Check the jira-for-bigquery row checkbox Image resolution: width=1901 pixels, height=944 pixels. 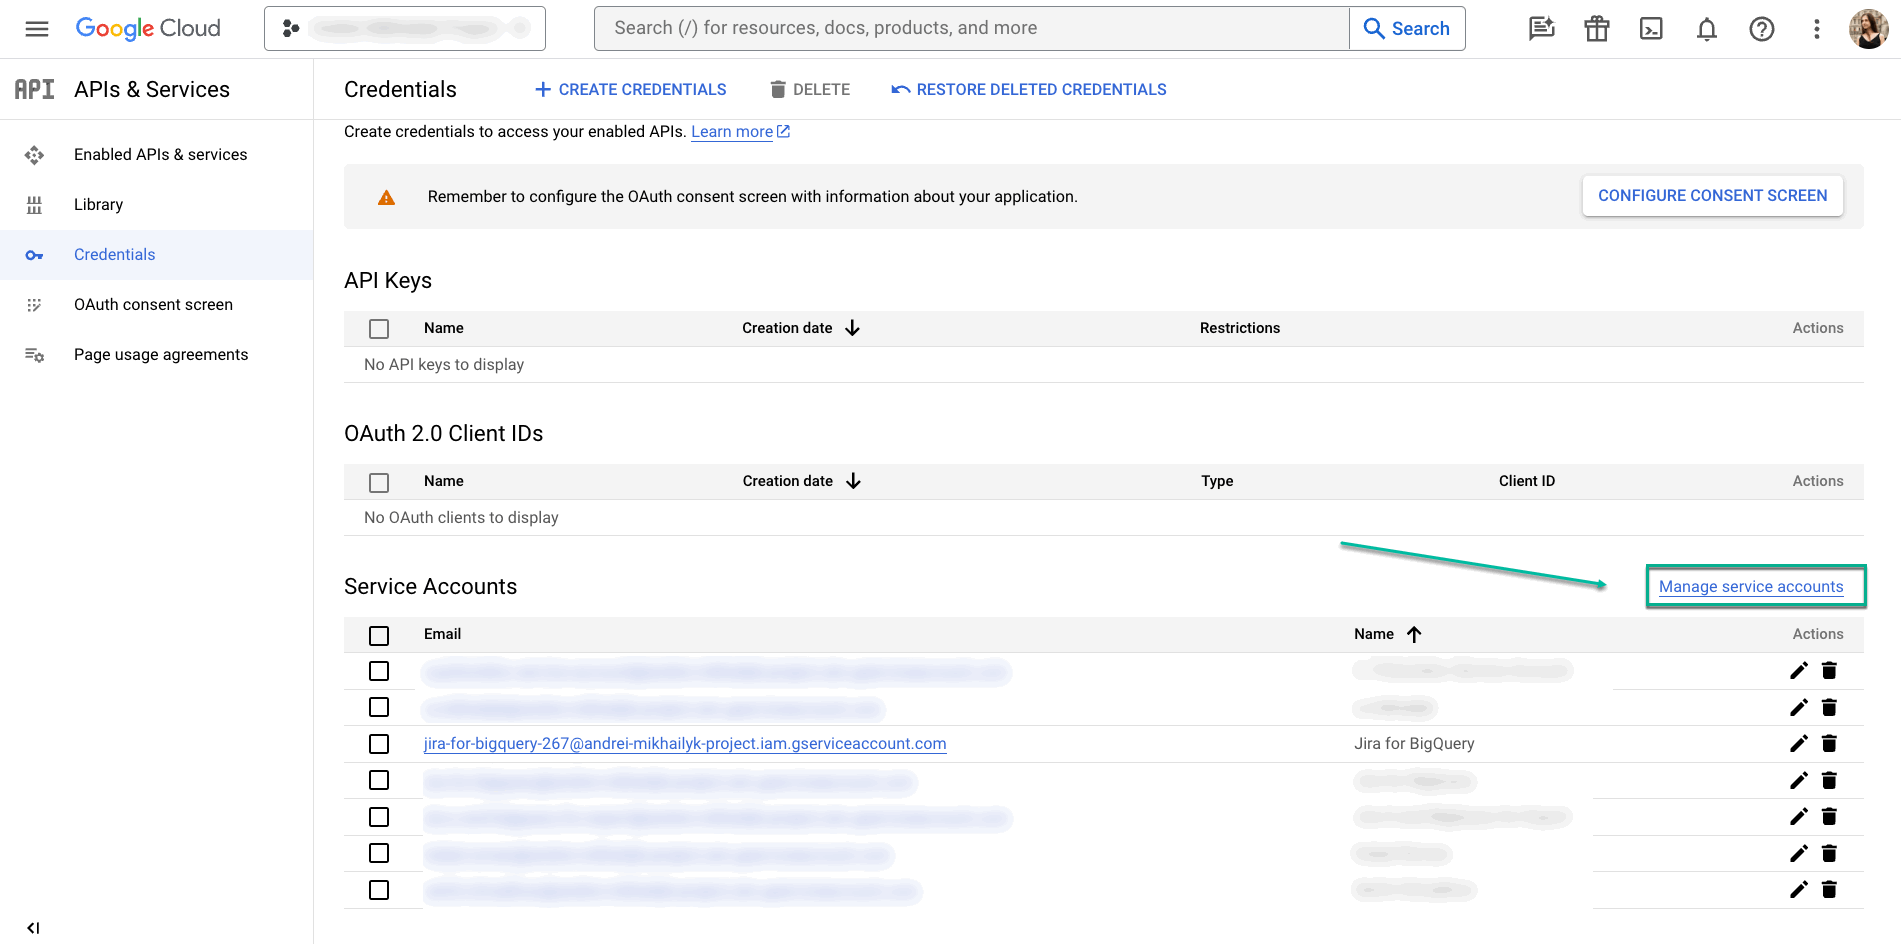pyautogui.click(x=379, y=744)
